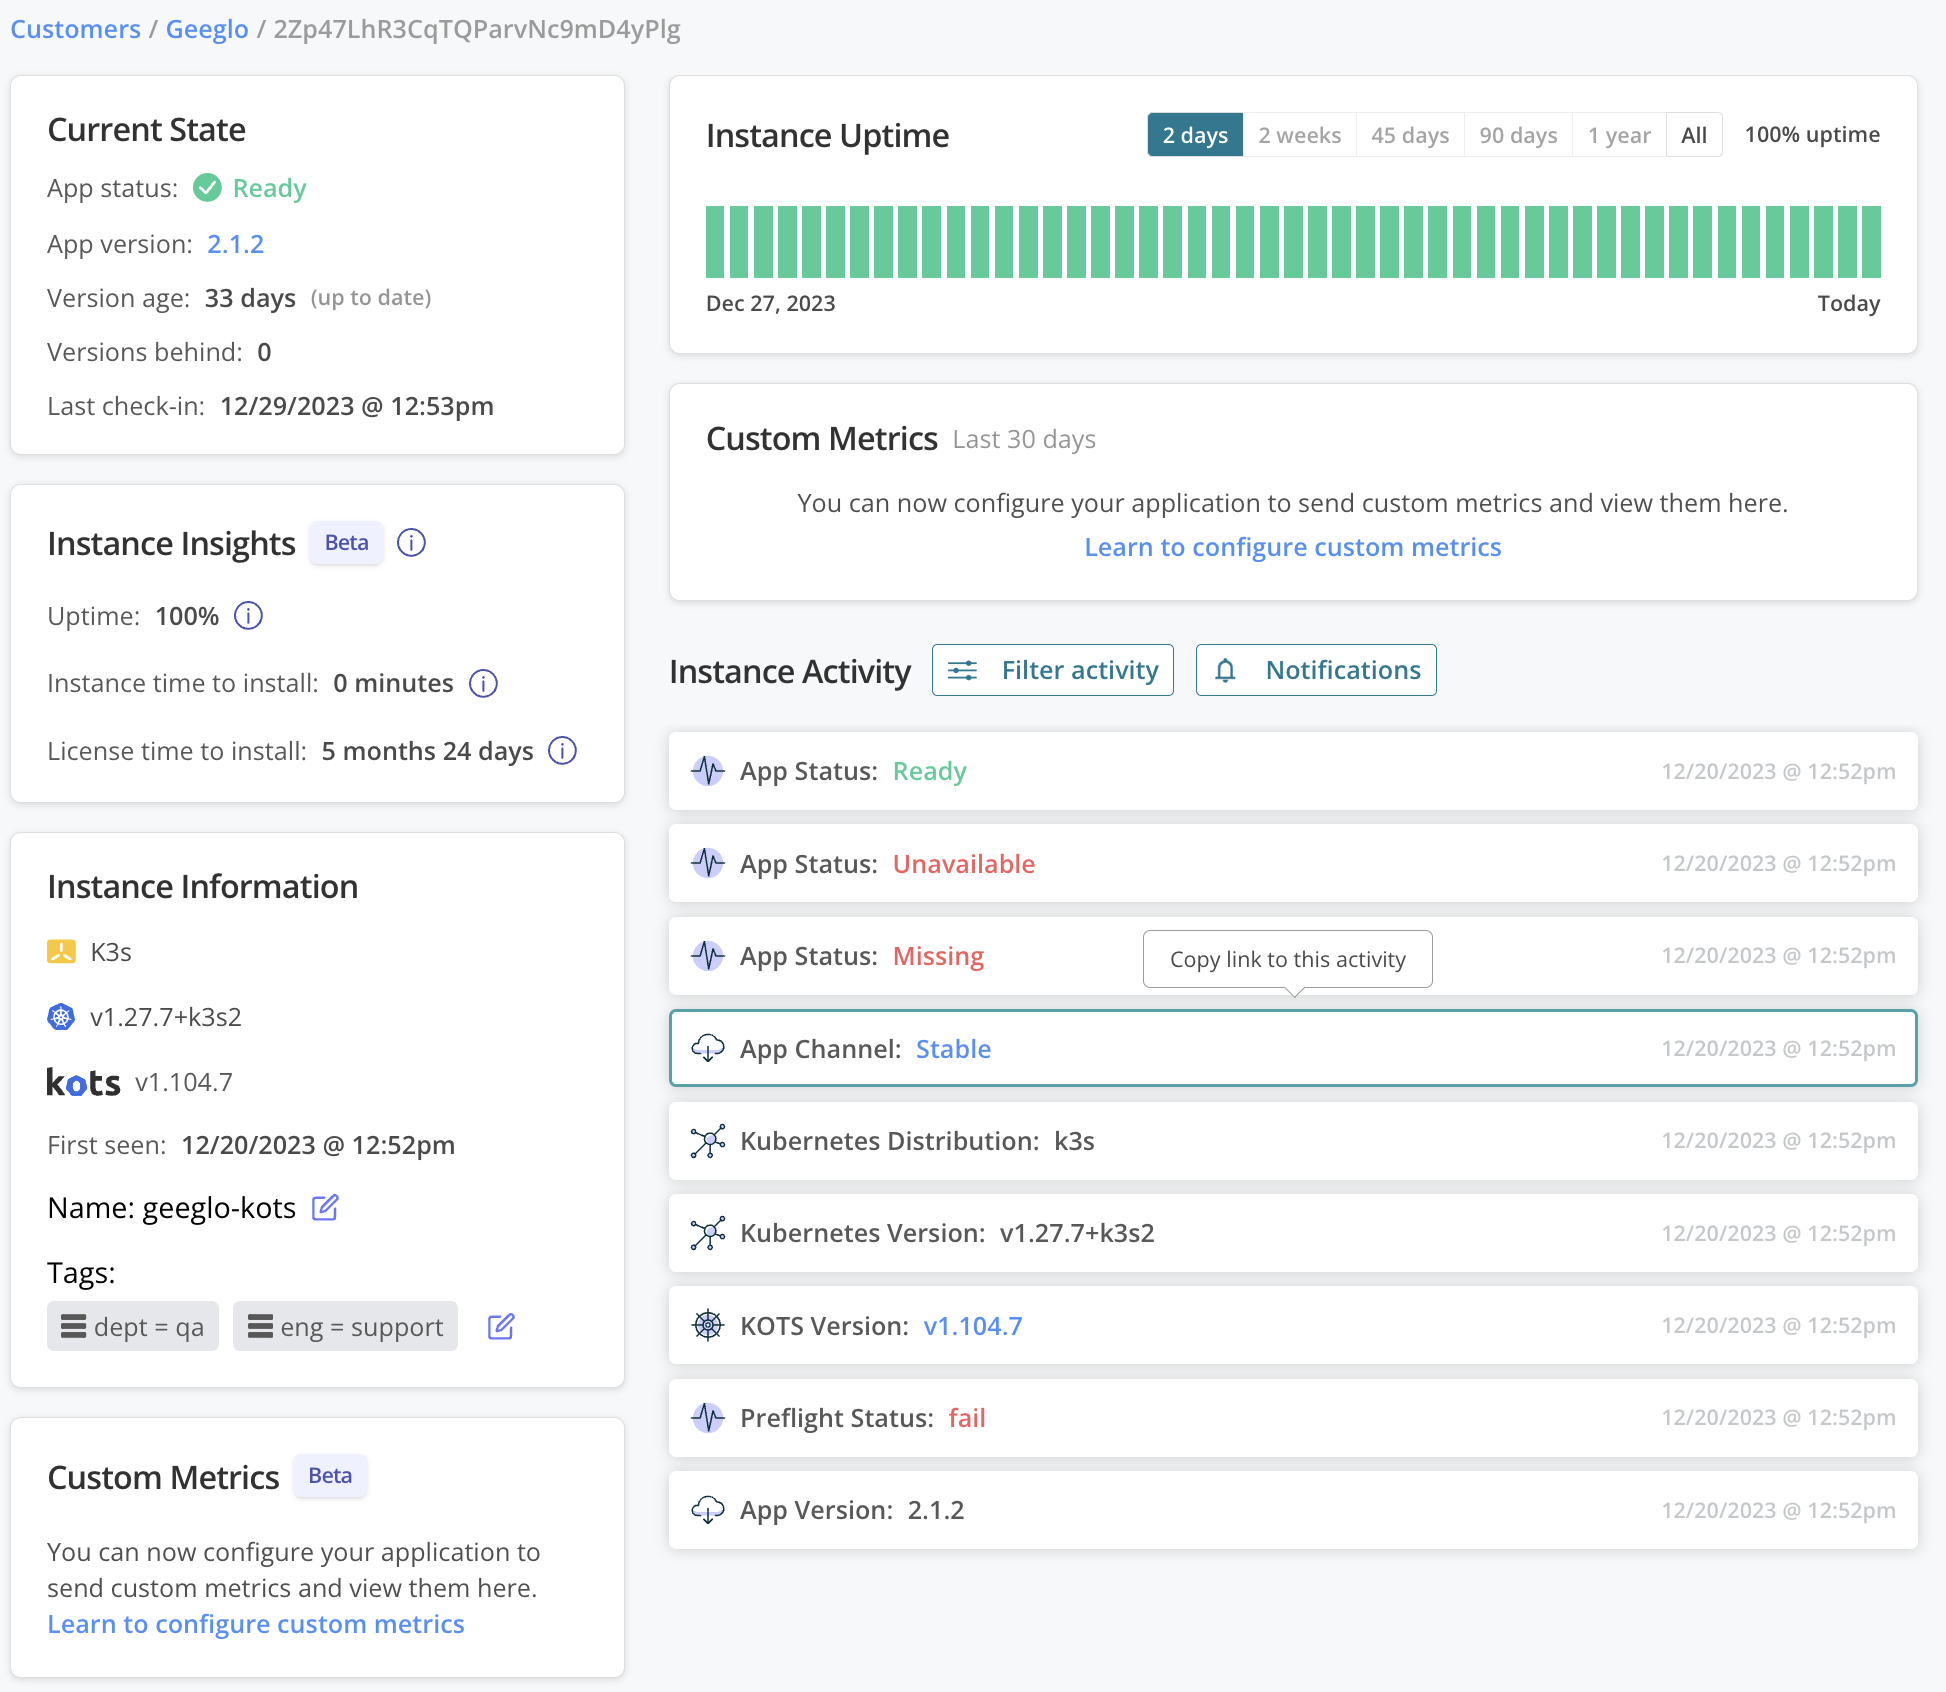1946x1692 pixels.
Task: Click the edit pencil next to name geeglo-kots
Action: [x=325, y=1208]
